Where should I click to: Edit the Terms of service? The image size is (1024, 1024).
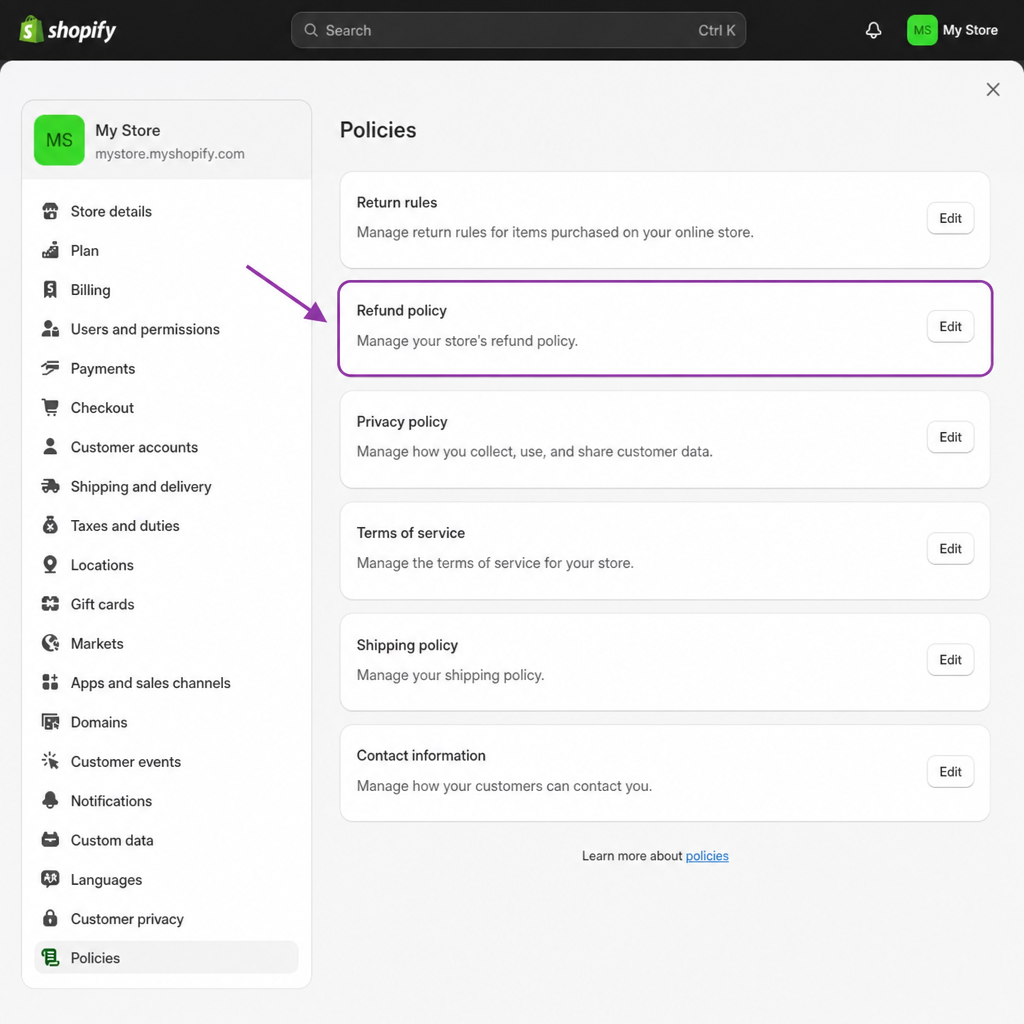pos(950,549)
